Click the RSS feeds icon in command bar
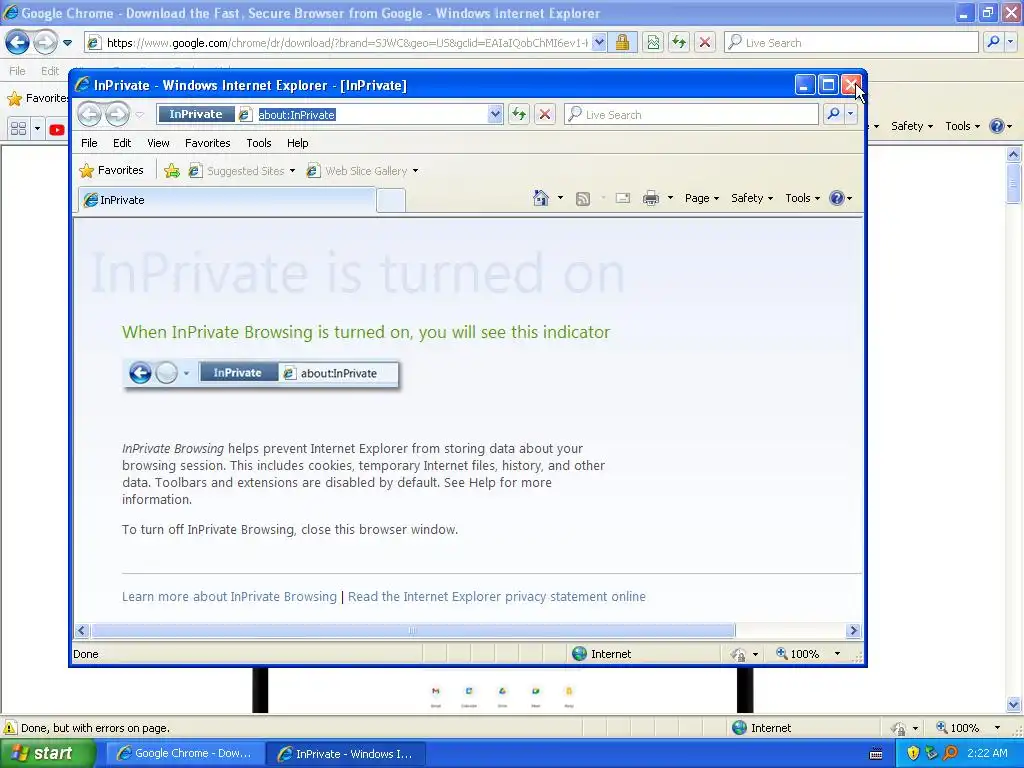The height and width of the screenshot is (768, 1024). pyautogui.click(x=583, y=198)
